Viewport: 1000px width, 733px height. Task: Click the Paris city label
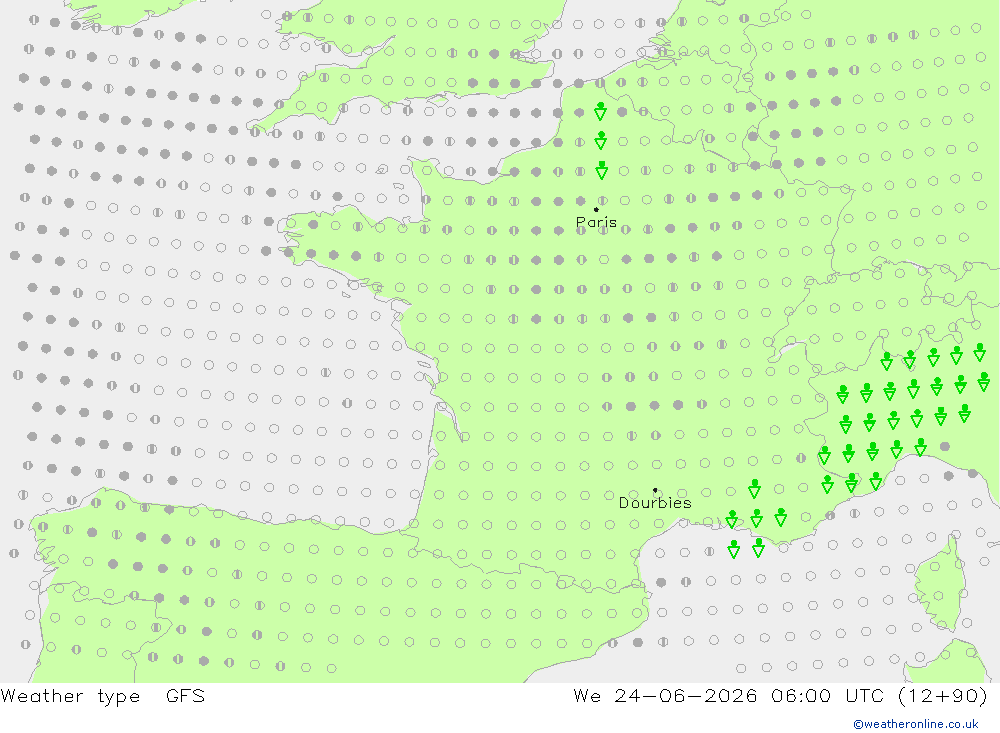596,222
